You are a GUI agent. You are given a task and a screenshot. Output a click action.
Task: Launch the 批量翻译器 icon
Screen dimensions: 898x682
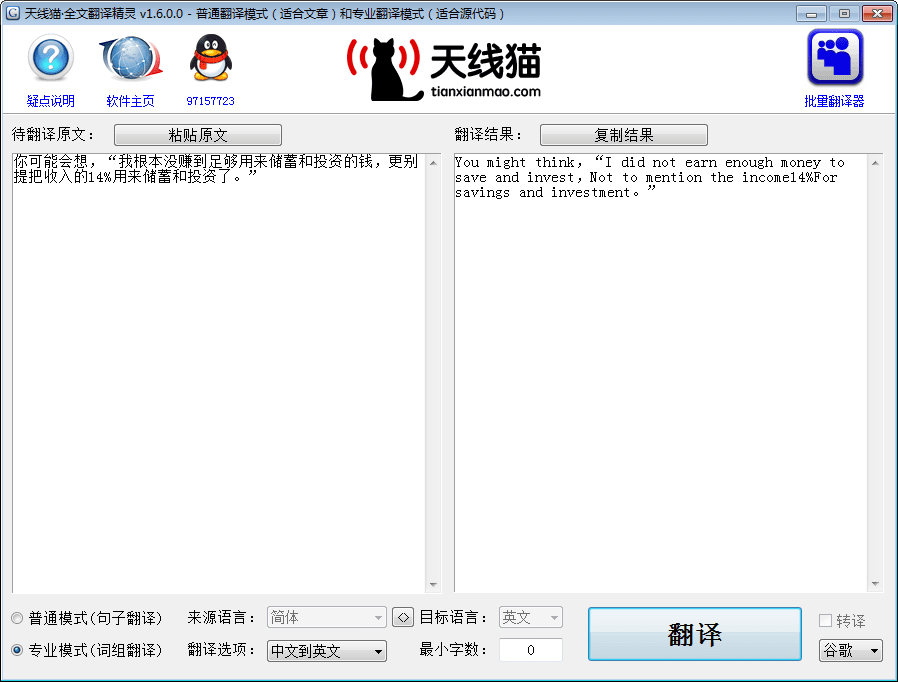click(834, 57)
